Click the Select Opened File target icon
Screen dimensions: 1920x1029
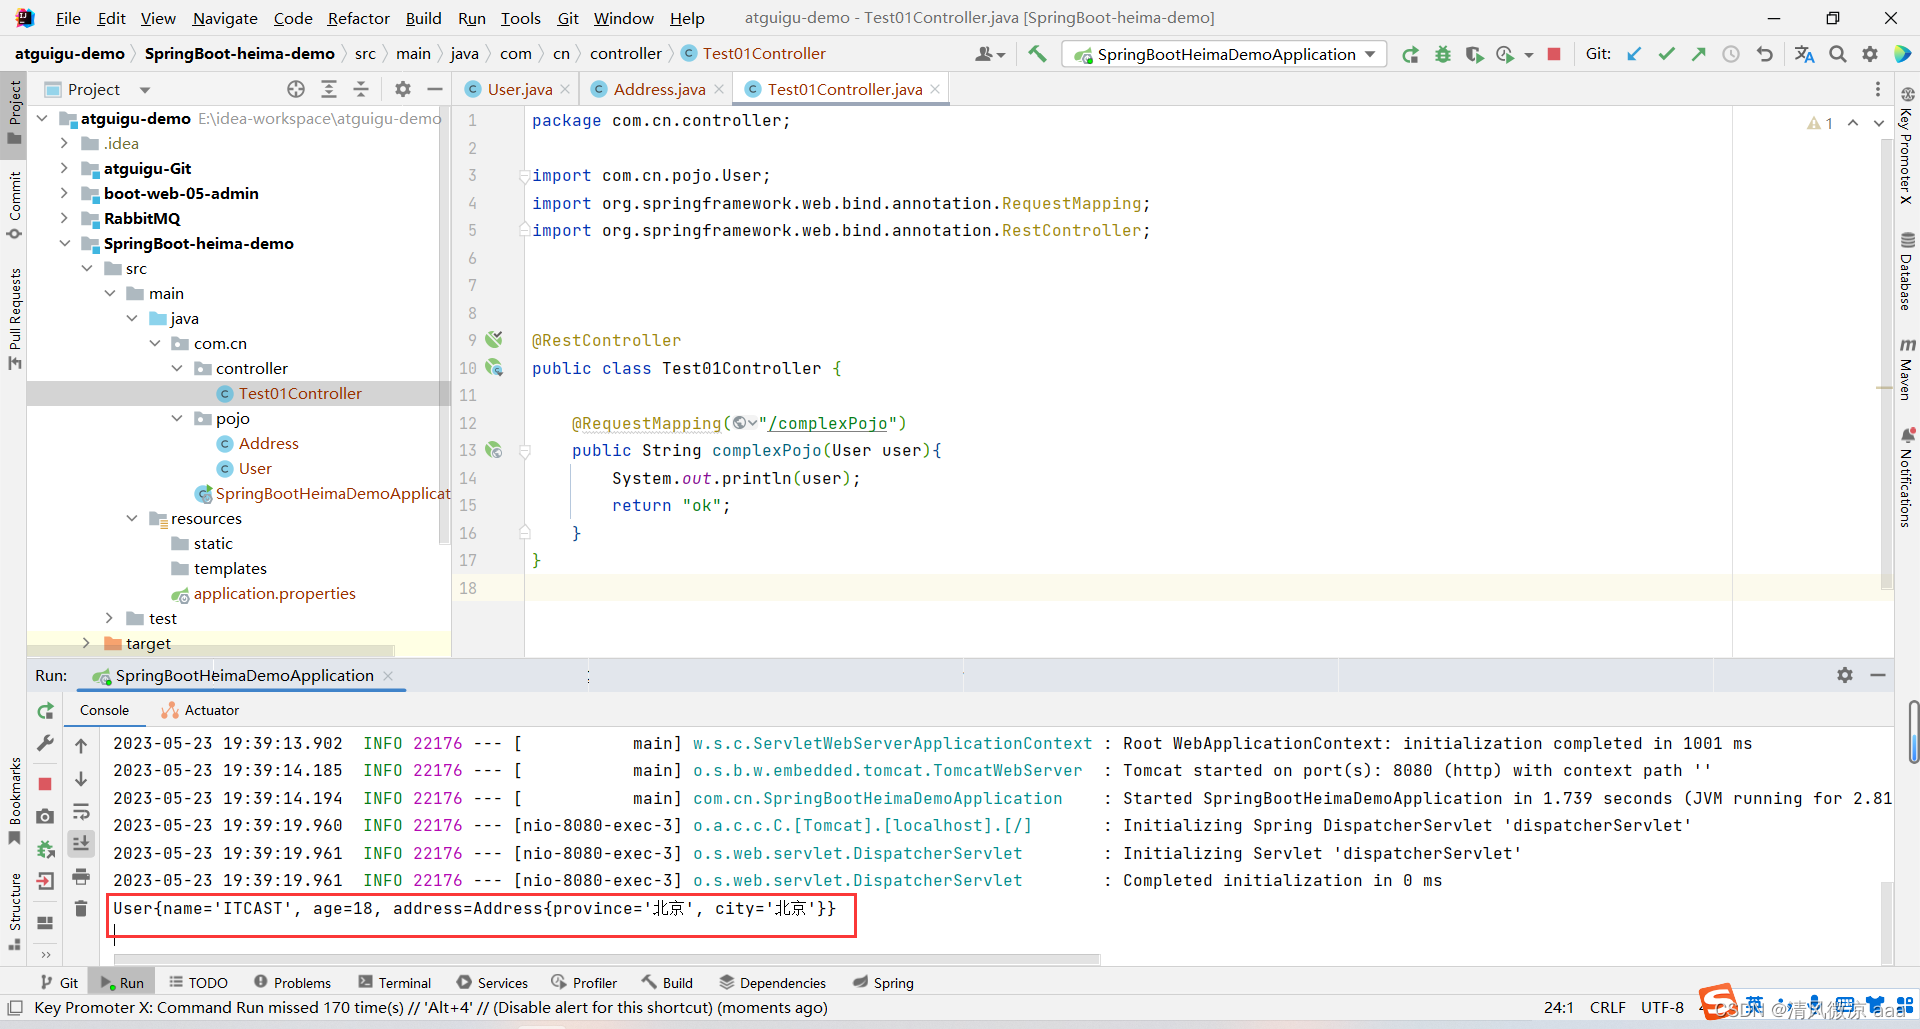coord(296,89)
